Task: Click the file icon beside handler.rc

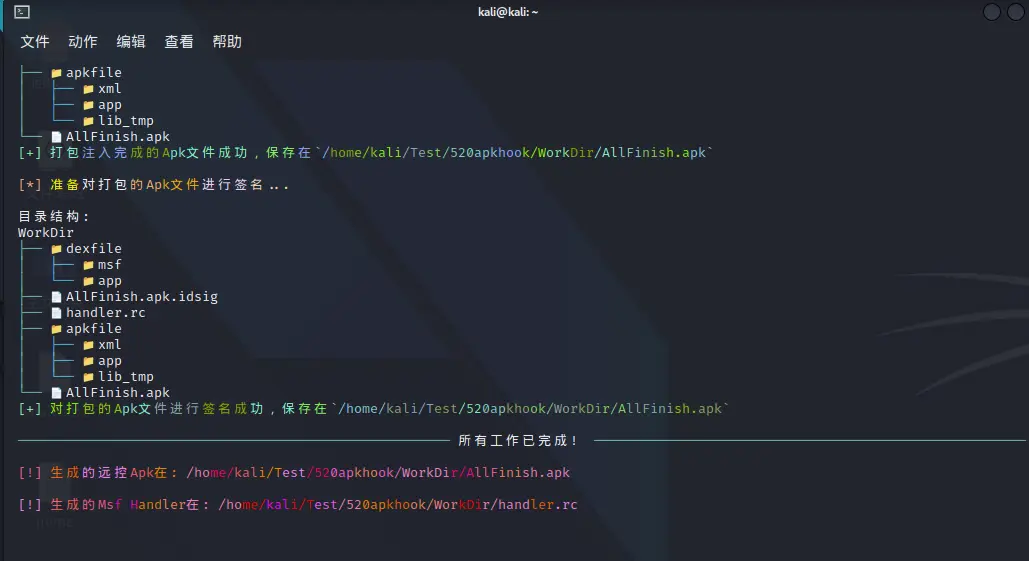Action: coord(56,313)
